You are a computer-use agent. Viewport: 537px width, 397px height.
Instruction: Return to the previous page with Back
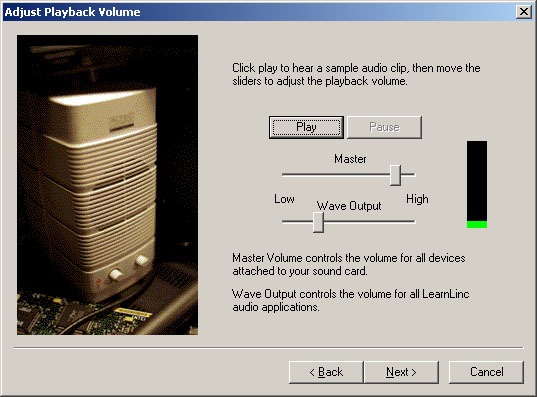326,372
